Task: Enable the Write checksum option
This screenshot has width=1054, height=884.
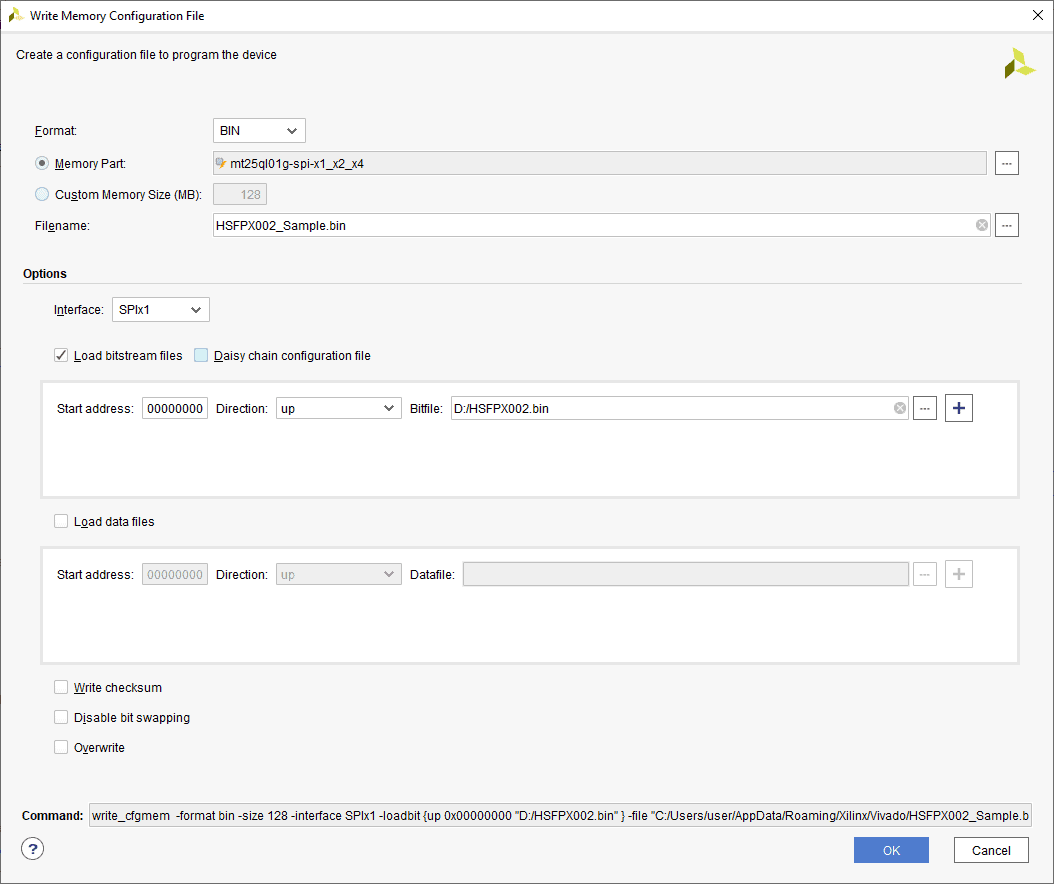Action: pos(62,687)
